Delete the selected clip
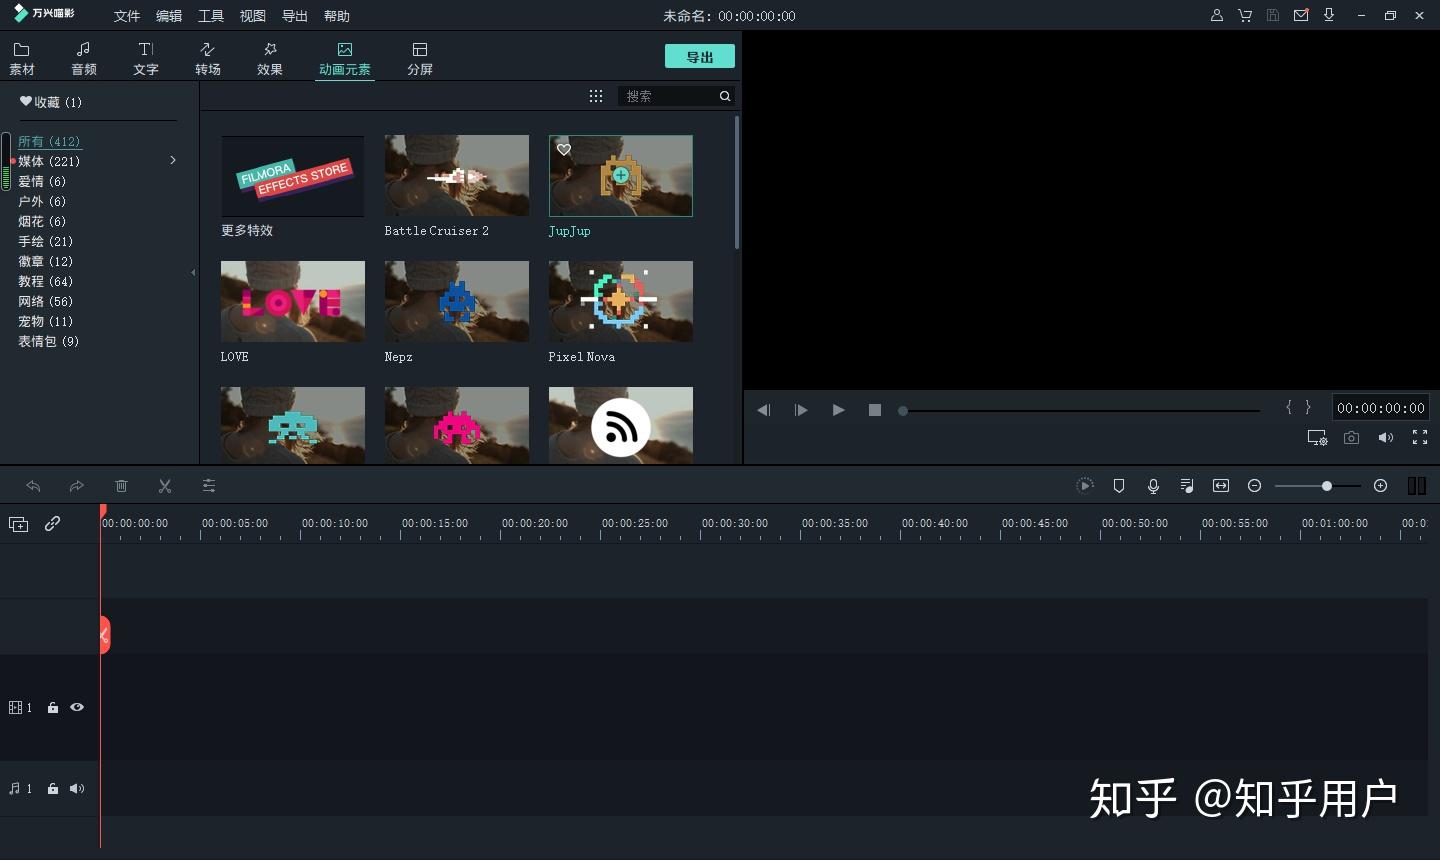 click(x=121, y=486)
